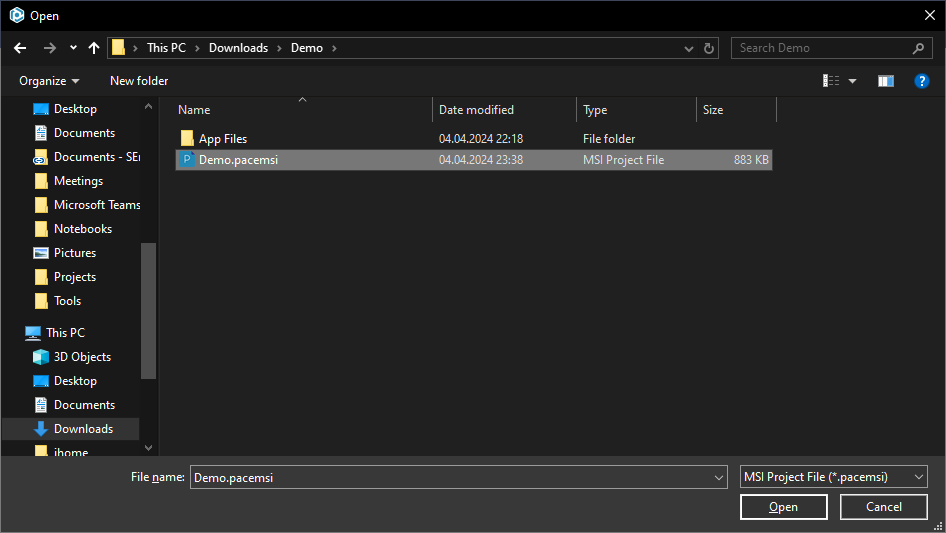Expand chevron after Demo in address bar

[334, 48]
